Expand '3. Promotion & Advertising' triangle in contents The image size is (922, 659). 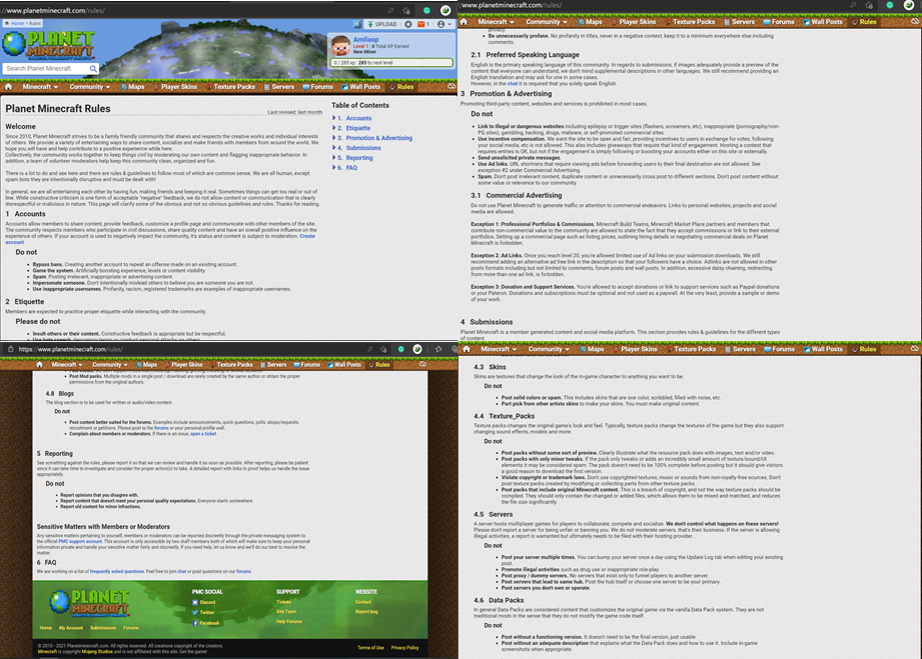click(334, 138)
